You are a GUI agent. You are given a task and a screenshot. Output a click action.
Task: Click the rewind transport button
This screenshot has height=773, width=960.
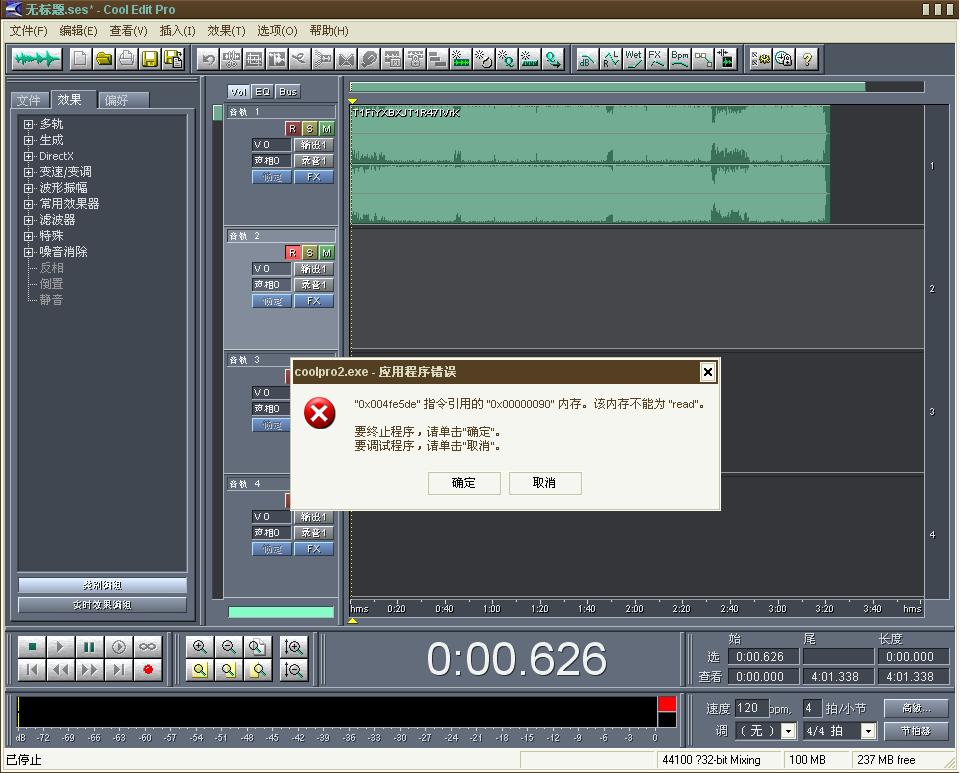[60, 670]
